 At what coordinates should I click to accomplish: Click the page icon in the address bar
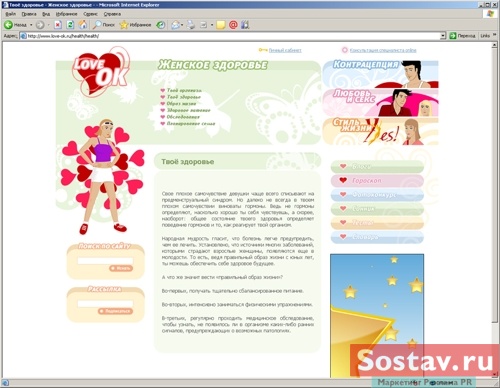[23, 36]
